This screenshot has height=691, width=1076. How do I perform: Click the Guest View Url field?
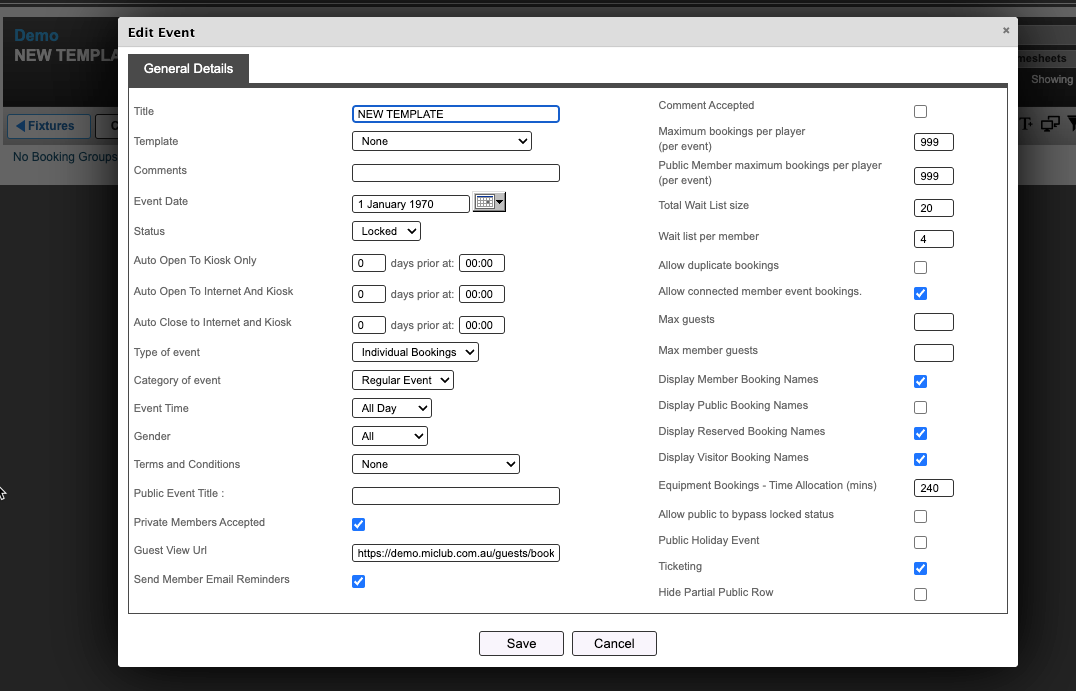(x=456, y=553)
